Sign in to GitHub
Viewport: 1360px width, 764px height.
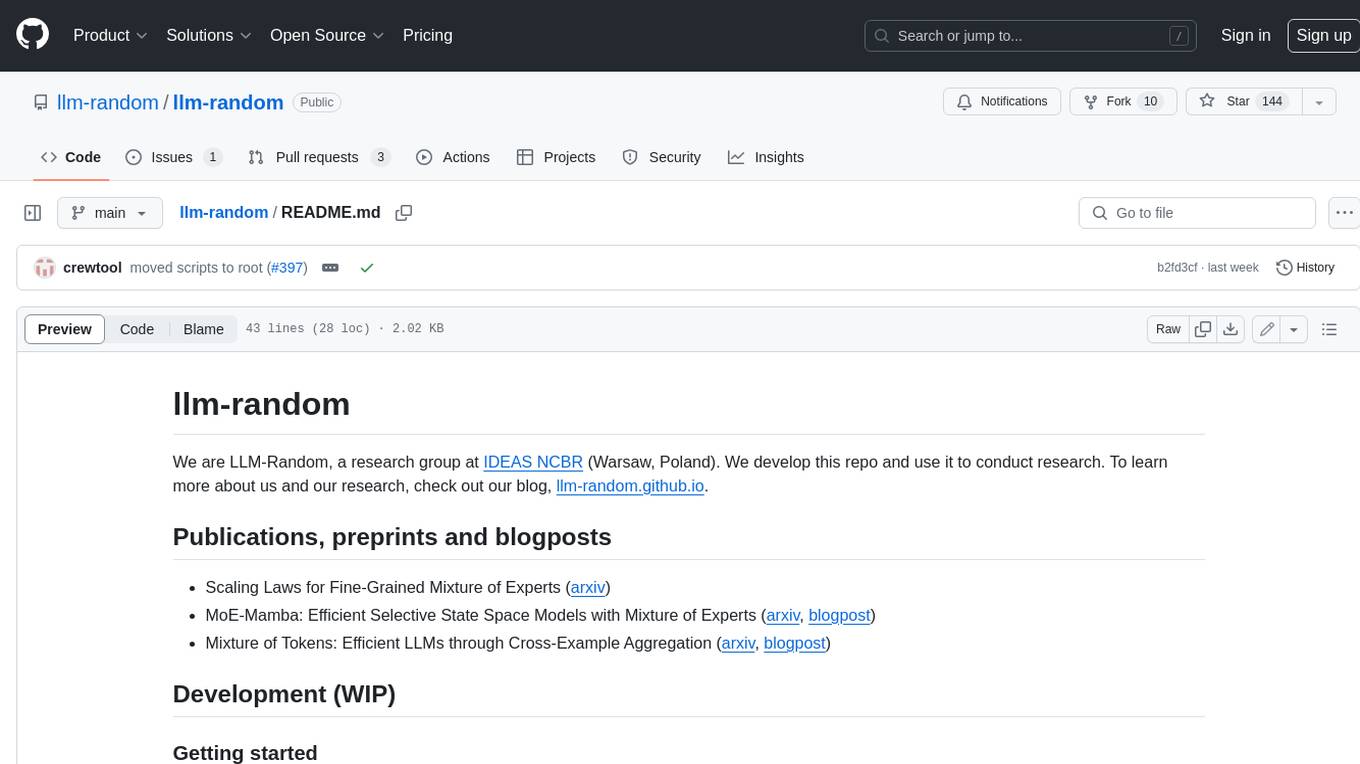click(x=1245, y=35)
